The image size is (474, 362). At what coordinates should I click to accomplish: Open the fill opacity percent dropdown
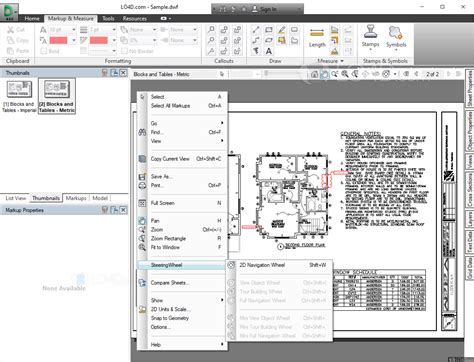[154, 40]
